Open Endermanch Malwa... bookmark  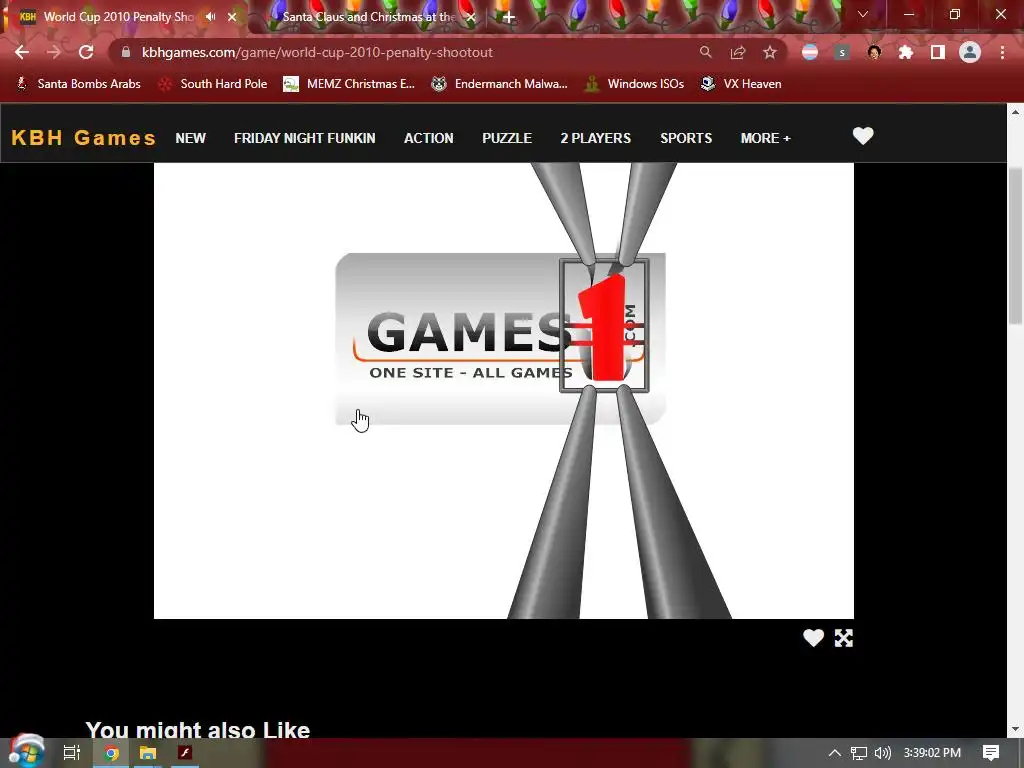point(500,84)
